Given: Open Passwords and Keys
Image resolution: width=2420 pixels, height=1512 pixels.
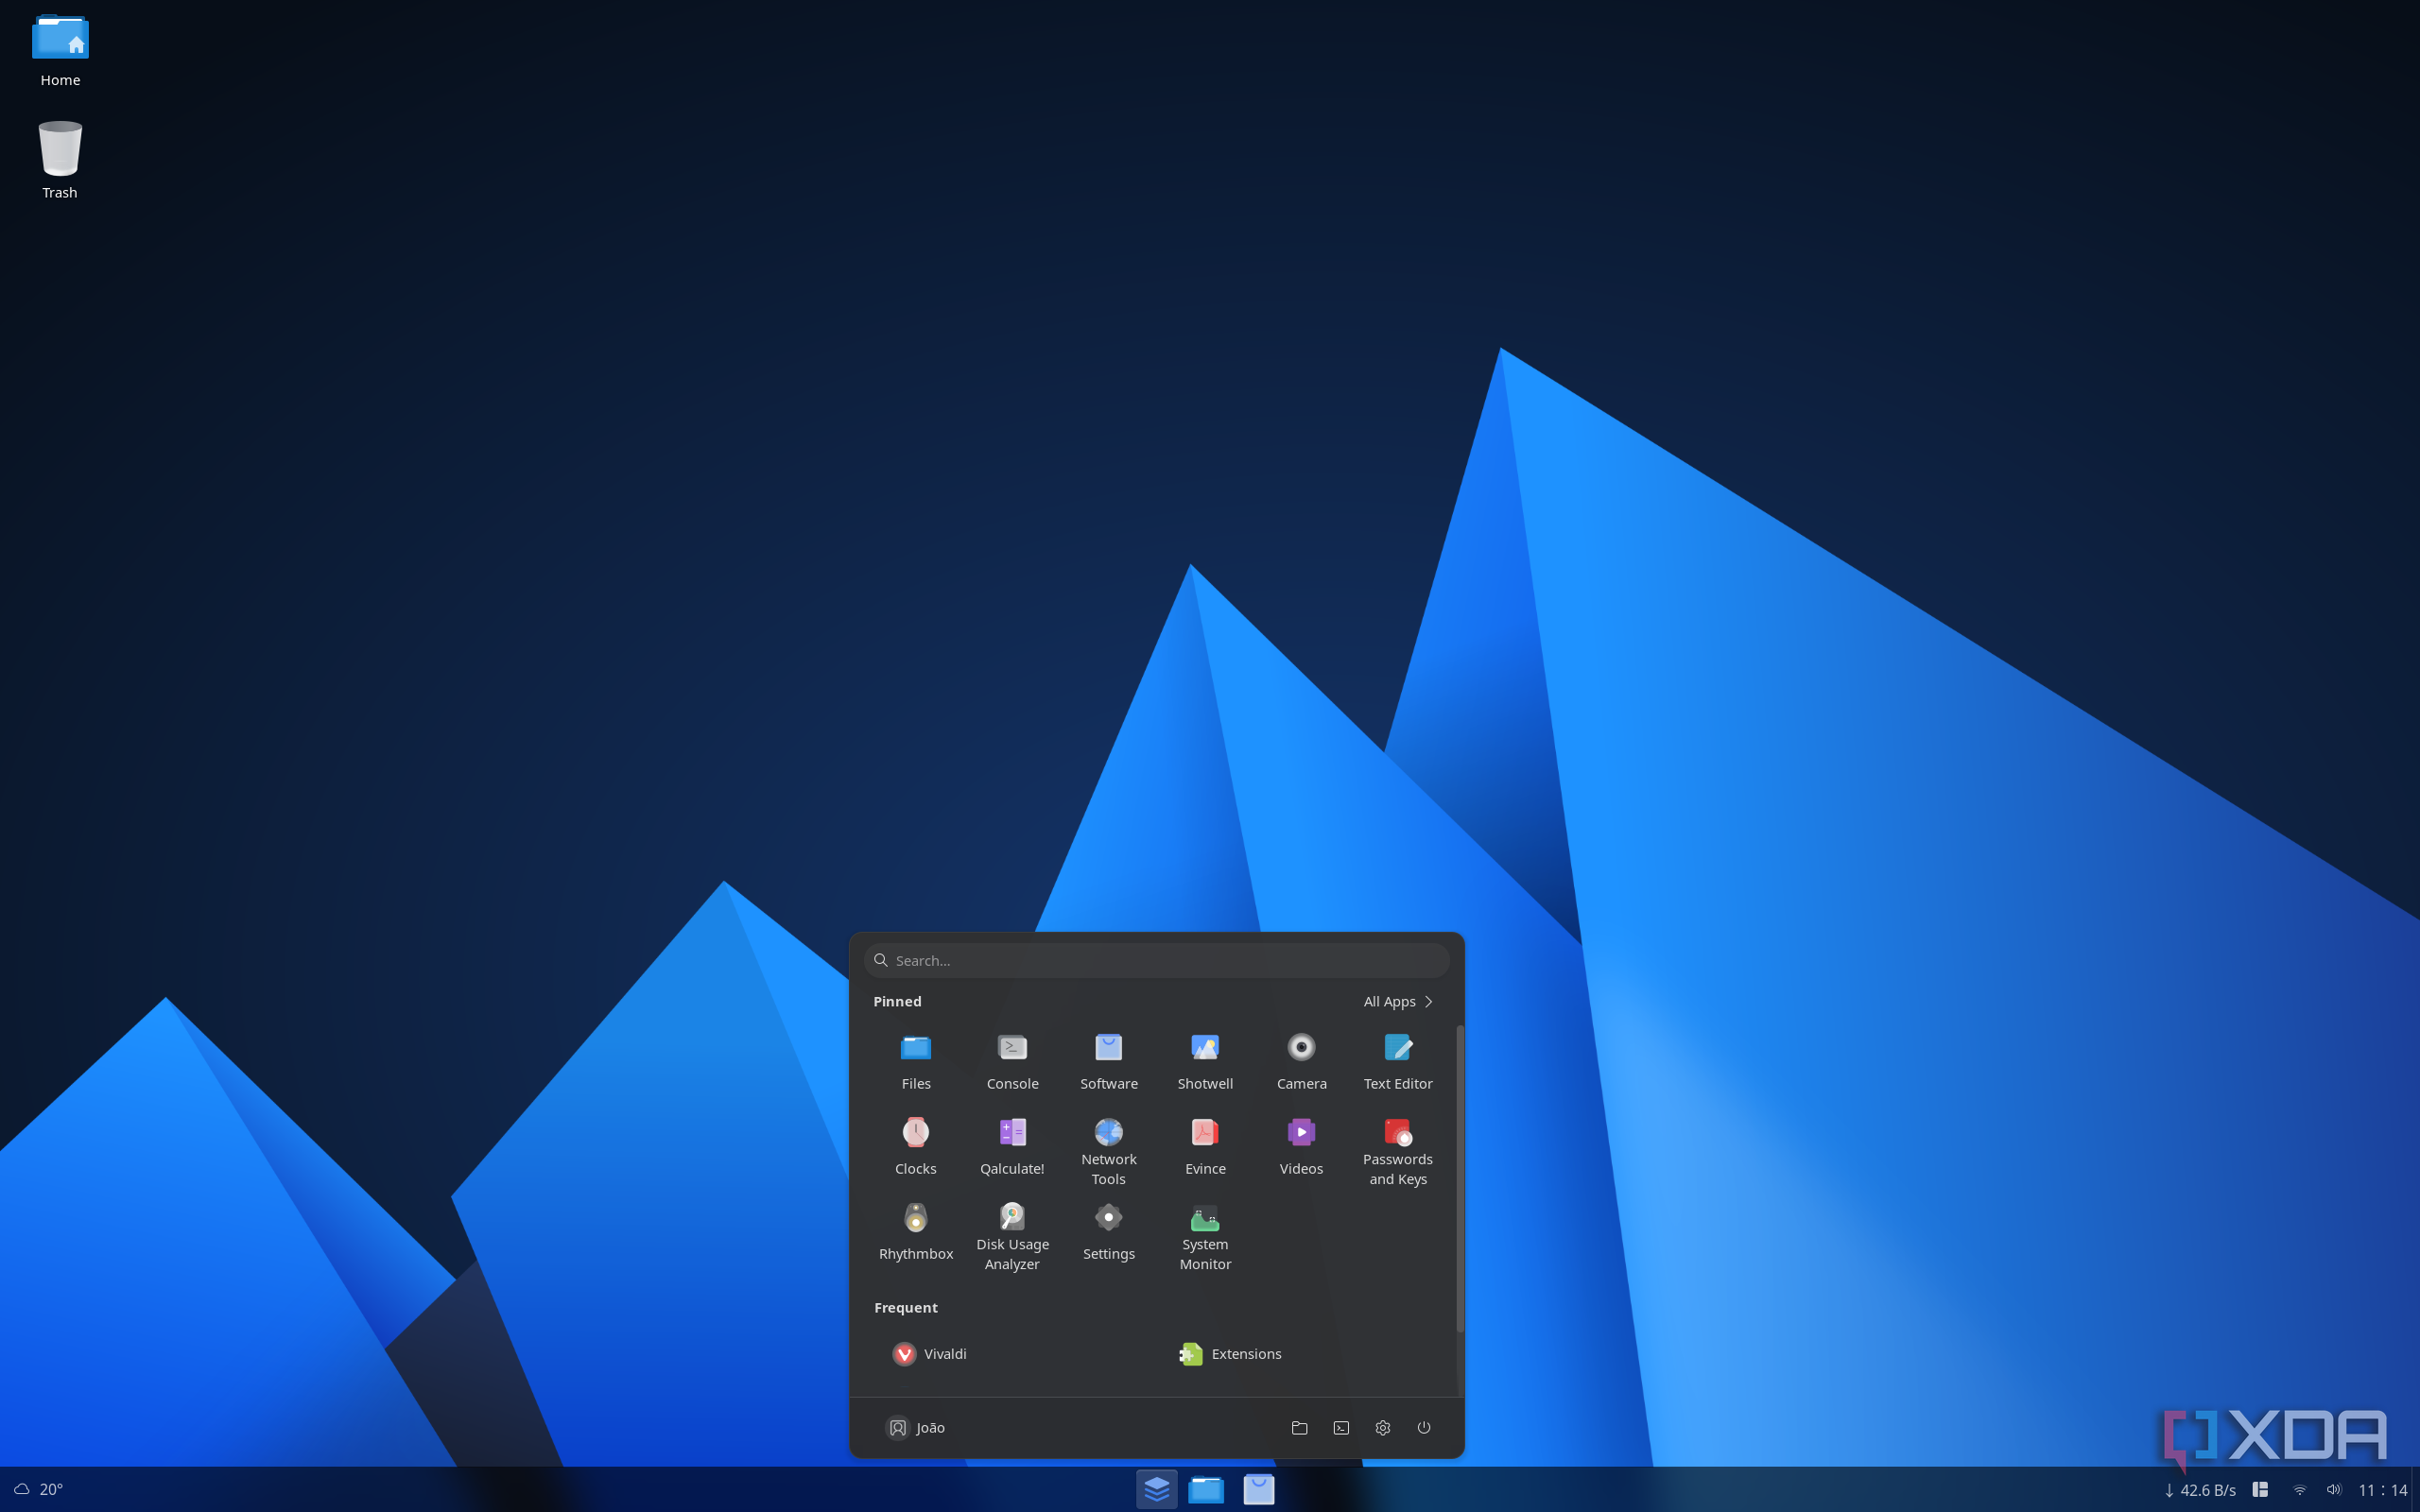Looking at the screenshot, I should click(x=1397, y=1150).
